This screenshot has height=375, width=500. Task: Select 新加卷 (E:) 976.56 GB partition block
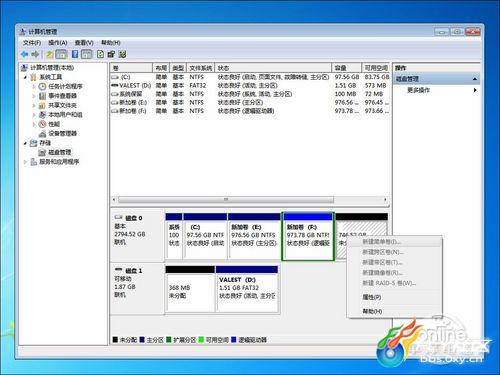254,236
